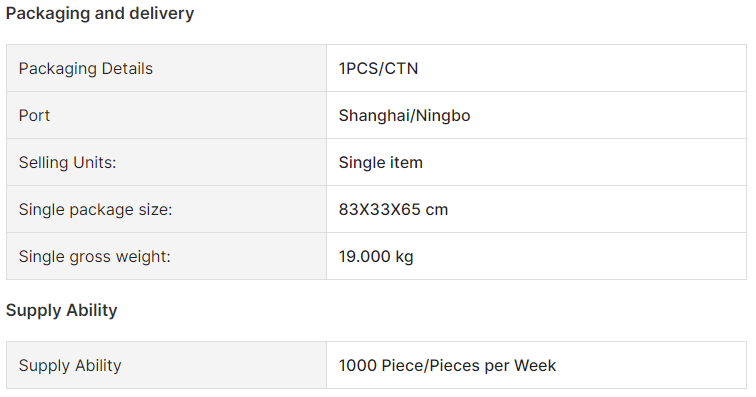Select the Single gross weight label

[x=95, y=257]
